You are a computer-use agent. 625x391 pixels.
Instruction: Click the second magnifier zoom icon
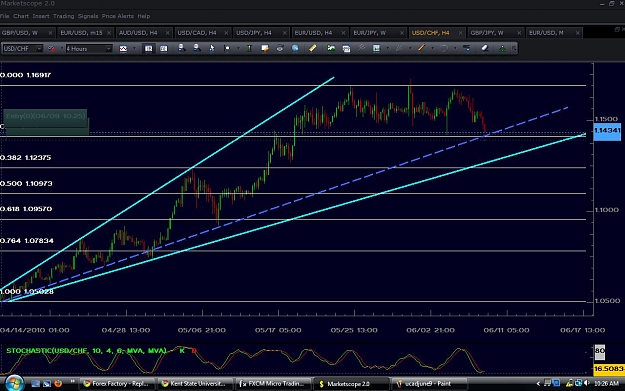(x=197, y=48)
